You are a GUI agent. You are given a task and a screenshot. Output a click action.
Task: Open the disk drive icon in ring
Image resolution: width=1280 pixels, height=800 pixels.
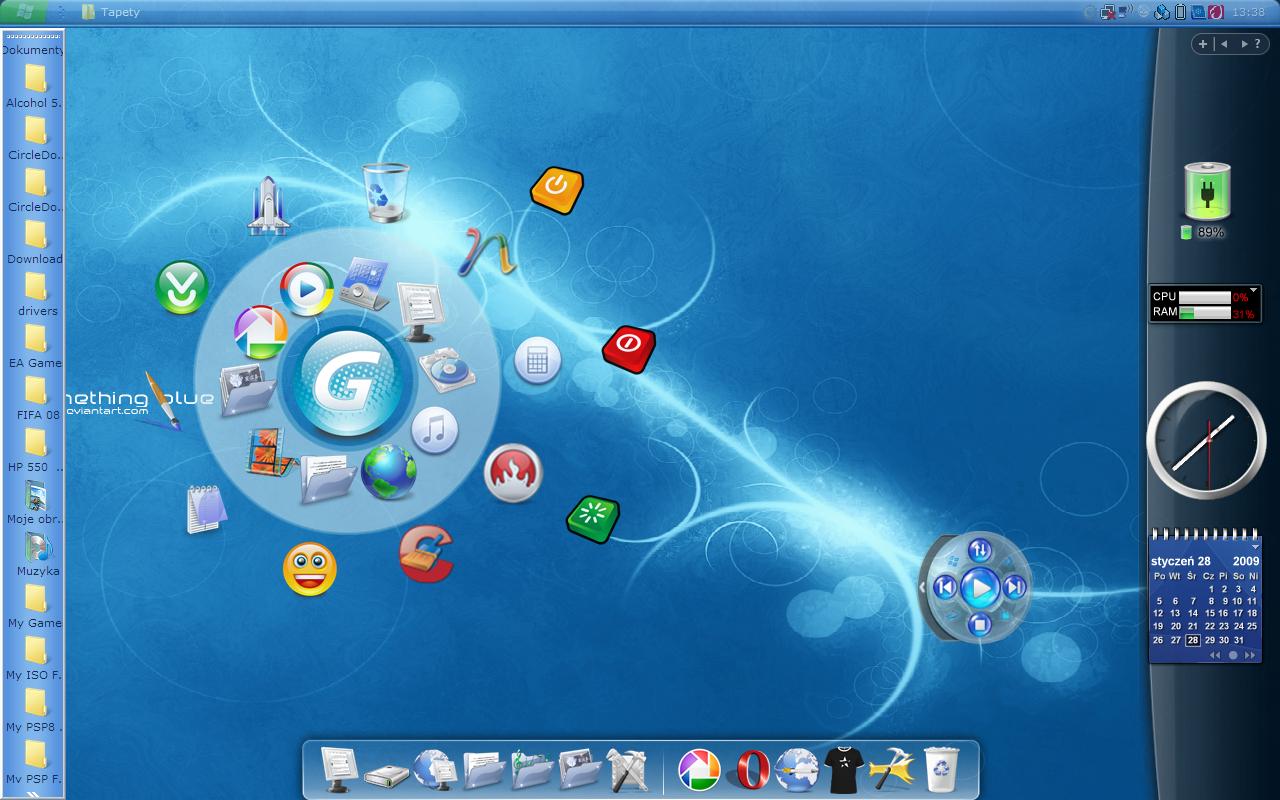pyautogui.click(x=447, y=371)
